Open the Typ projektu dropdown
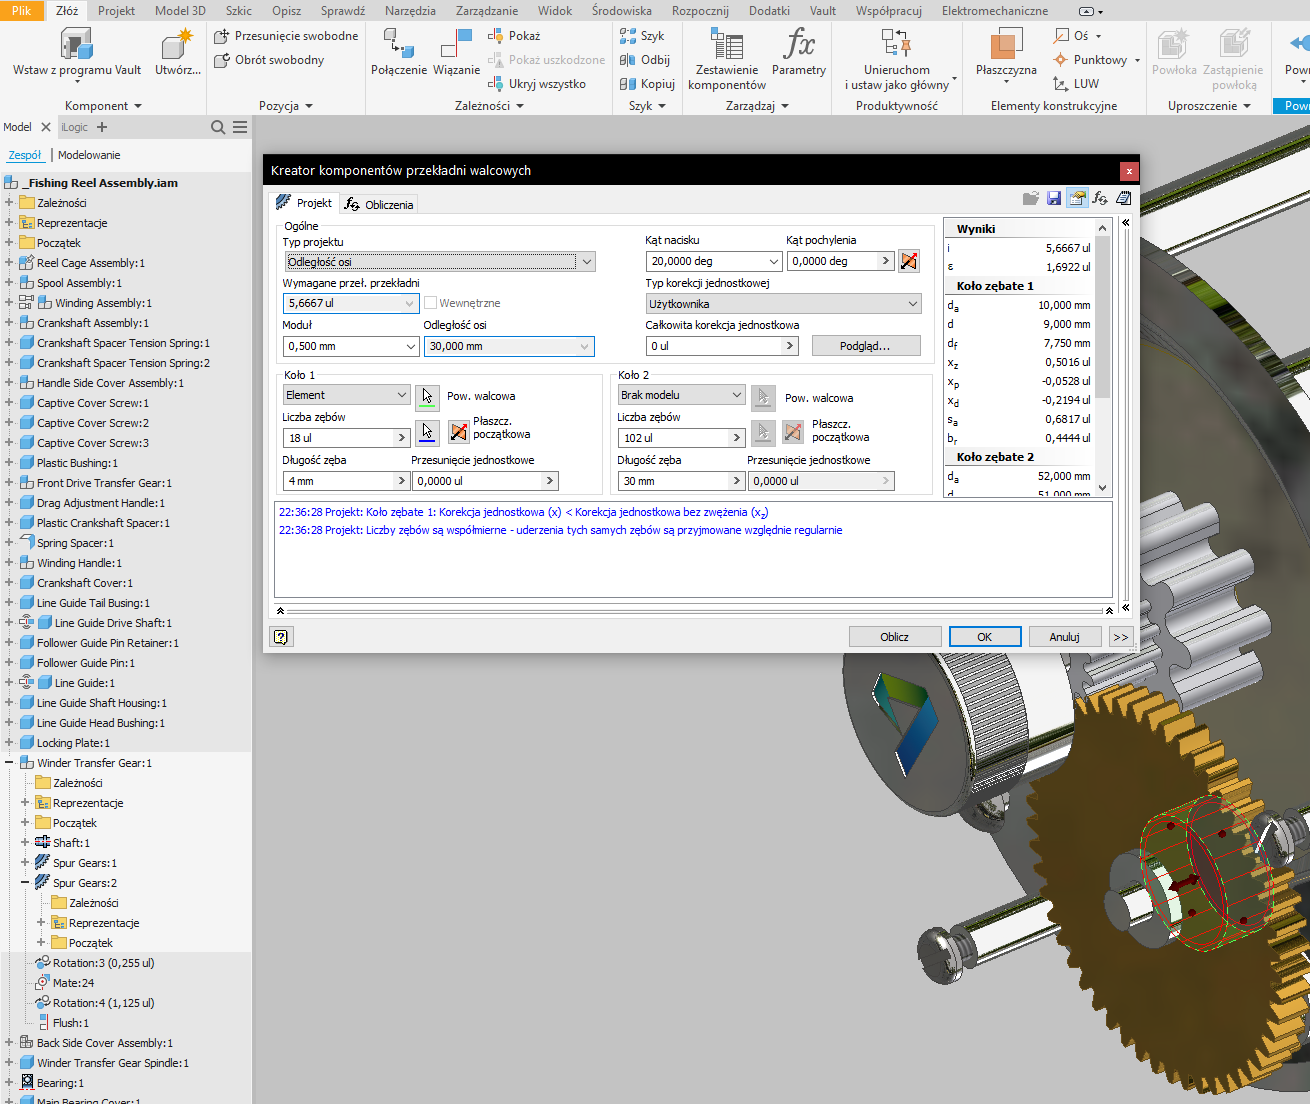Image resolution: width=1310 pixels, height=1104 pixels. click(587, 262)
